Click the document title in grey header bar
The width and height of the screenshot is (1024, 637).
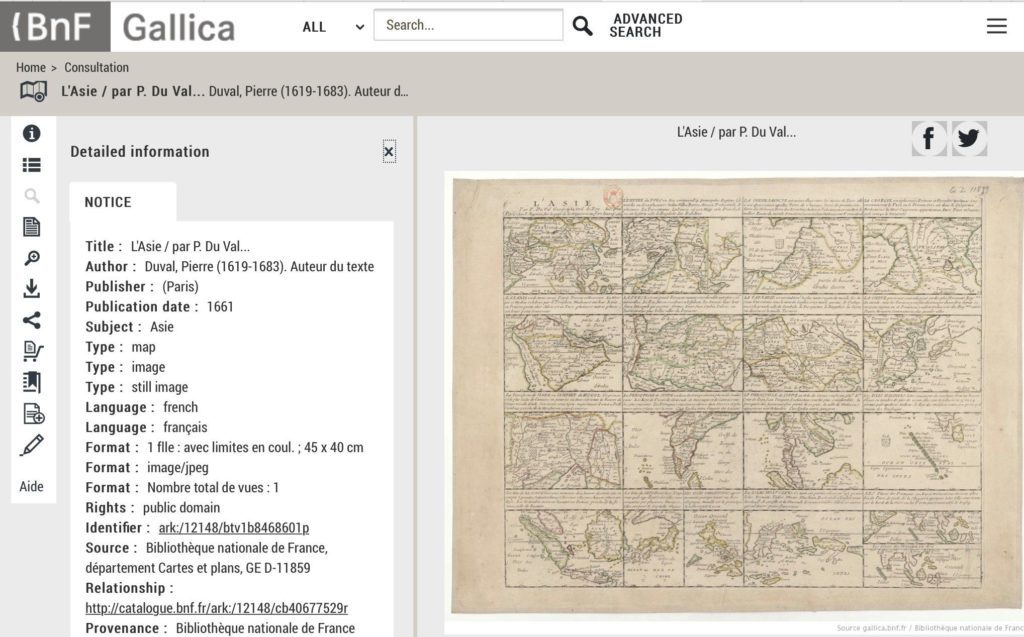234,91
